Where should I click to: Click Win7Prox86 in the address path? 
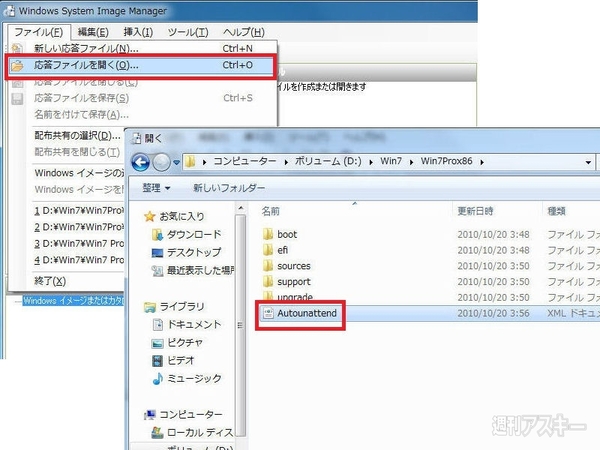point(447,161)
